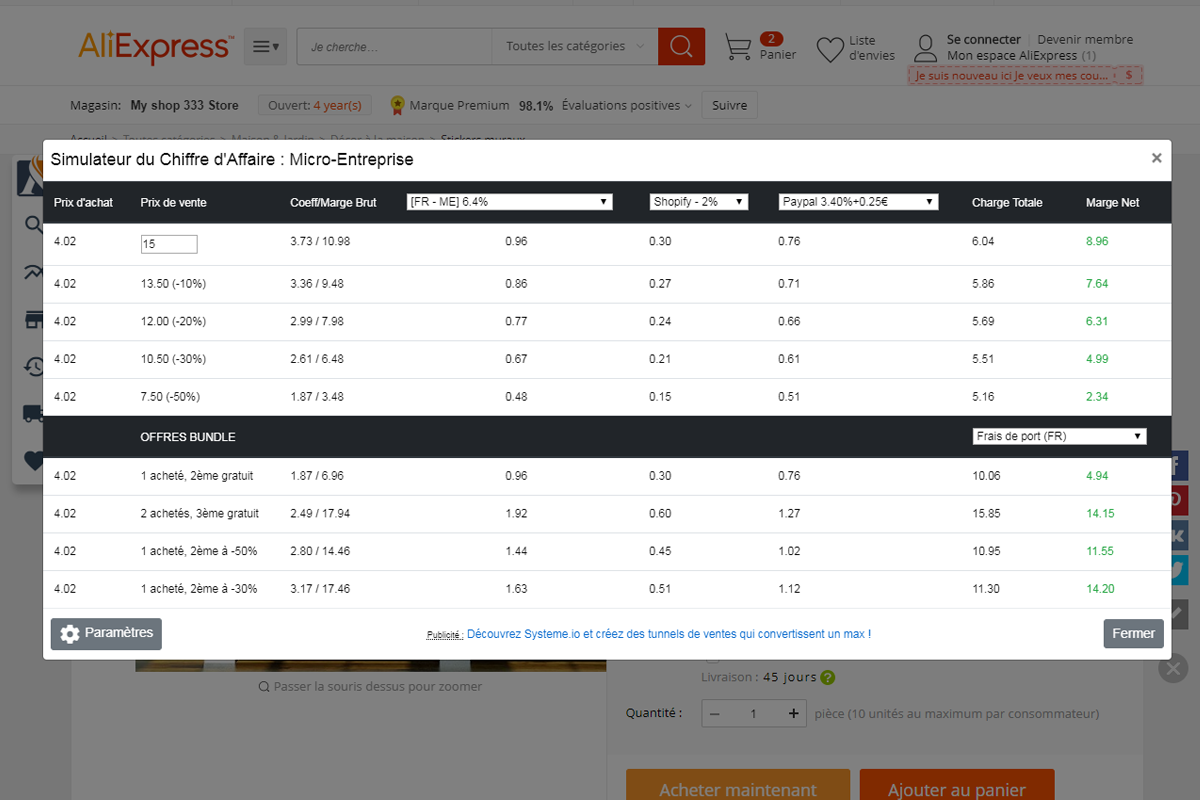The height and width of the screenshot is (800, 1200).
Task: Share on Pinterest icon
Action: click(x=1178, y=500)
